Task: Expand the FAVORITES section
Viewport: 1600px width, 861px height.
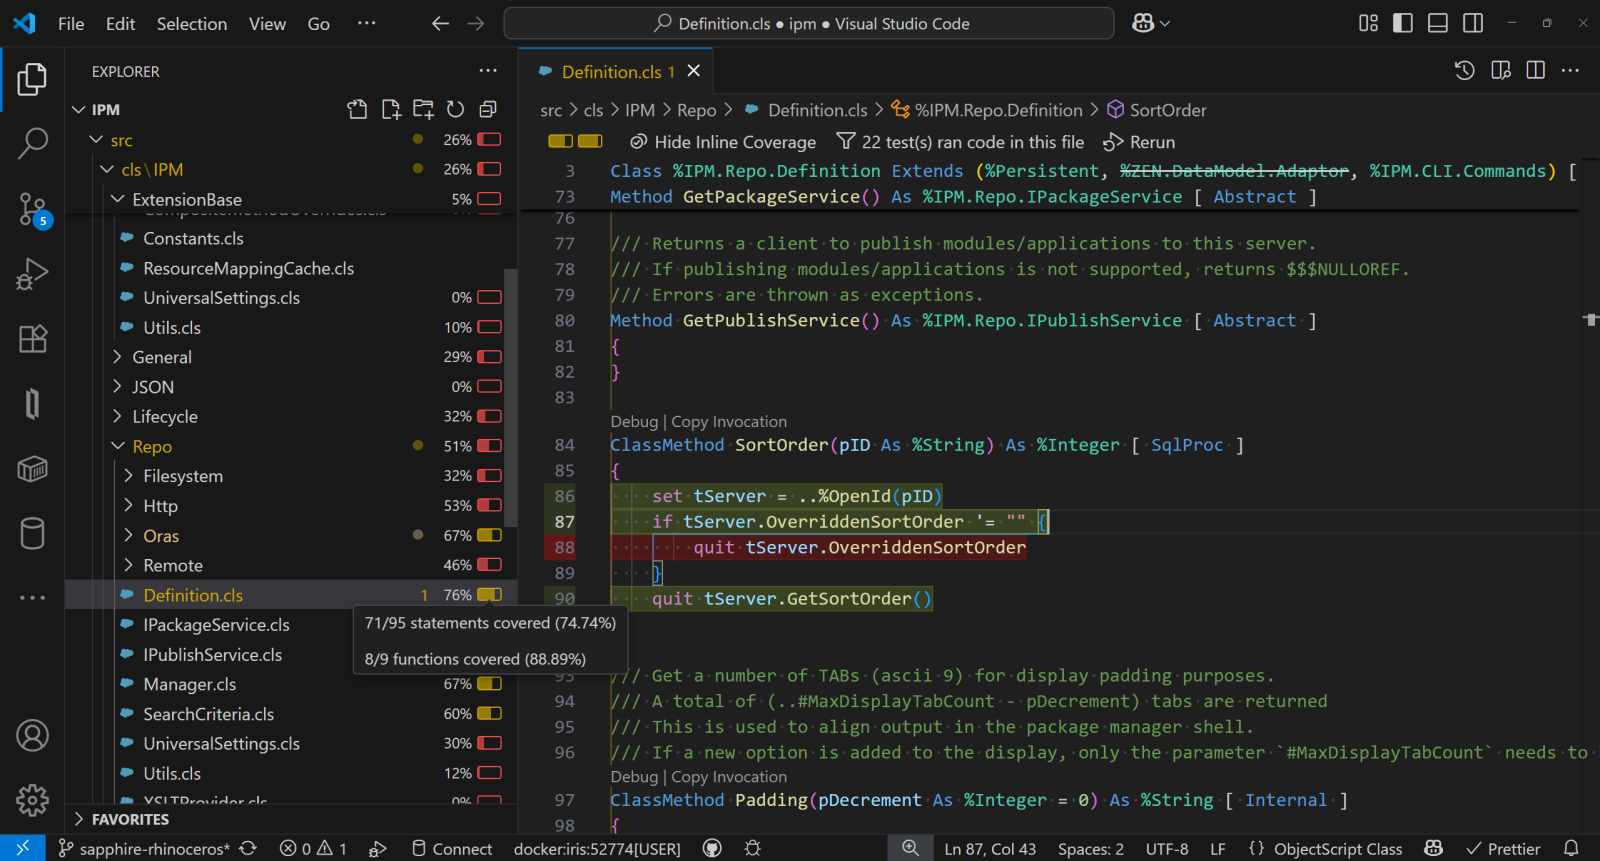Action: pyautogui.click(x=130, y=819)
